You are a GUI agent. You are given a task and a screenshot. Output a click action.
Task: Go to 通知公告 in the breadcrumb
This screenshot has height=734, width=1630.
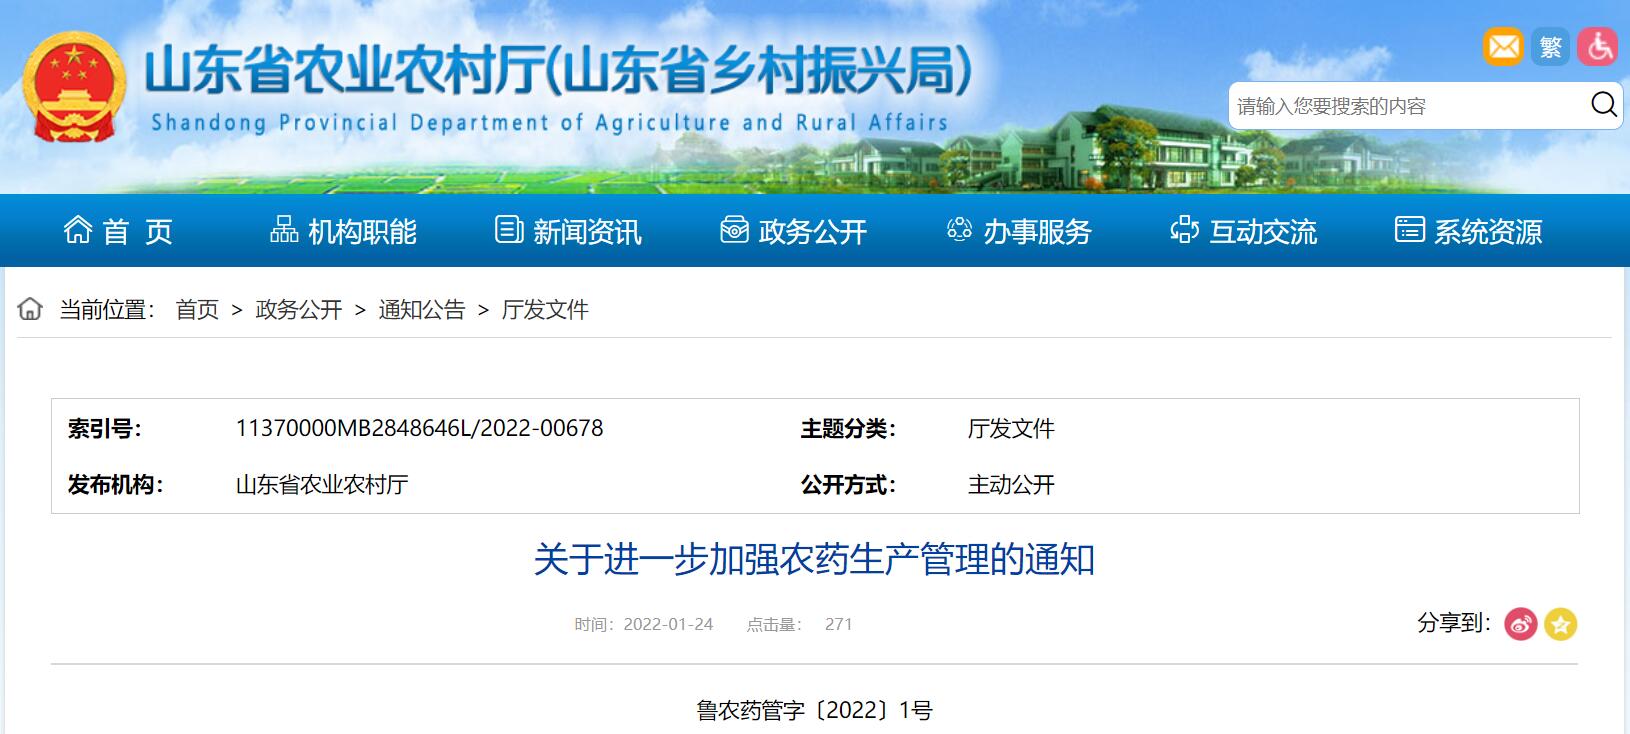click(422, 310)
